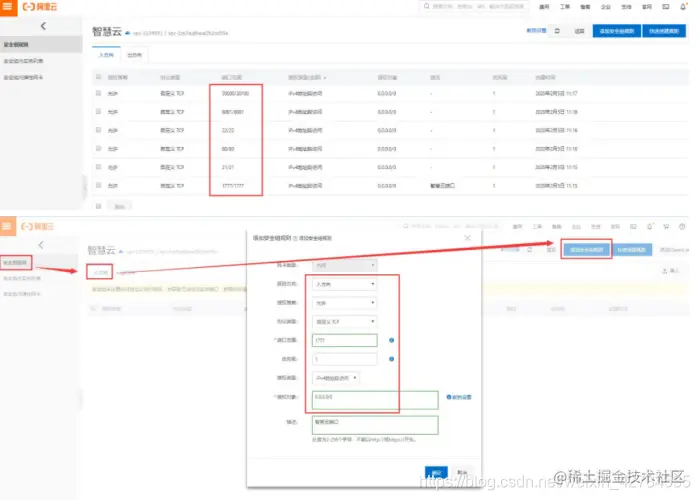Image resolution: width=700 pixels, height=500 pixels.
Task: Open 工单 in the upper console top navigation
Action: click(x=565, y=7)
